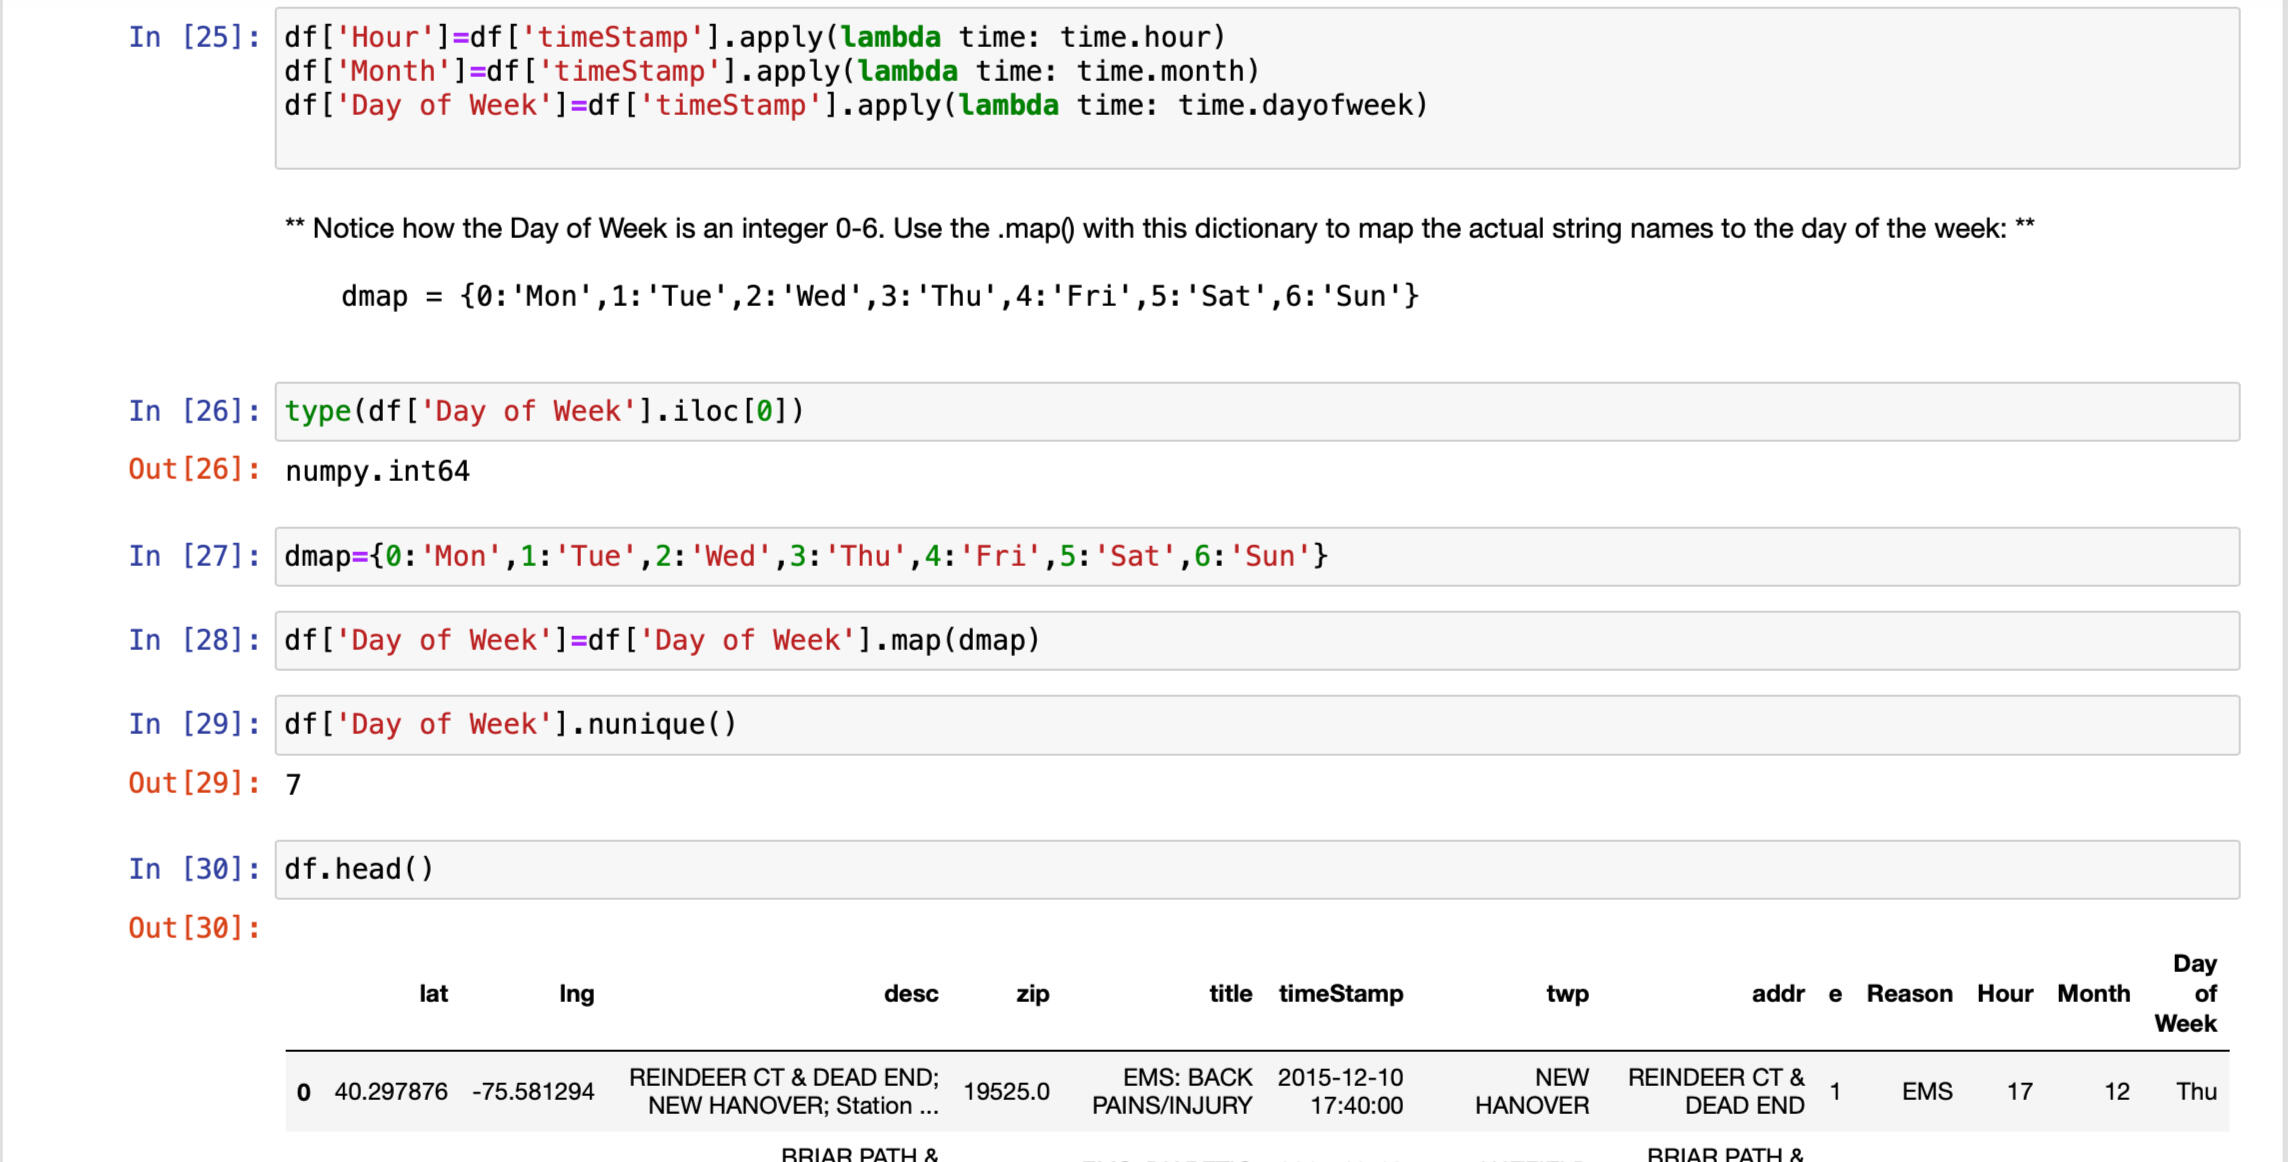Click row index 0 in the dataframe
Image resolution: width=2288 pixels, height=1162 pixels.
coord(304,1092)
